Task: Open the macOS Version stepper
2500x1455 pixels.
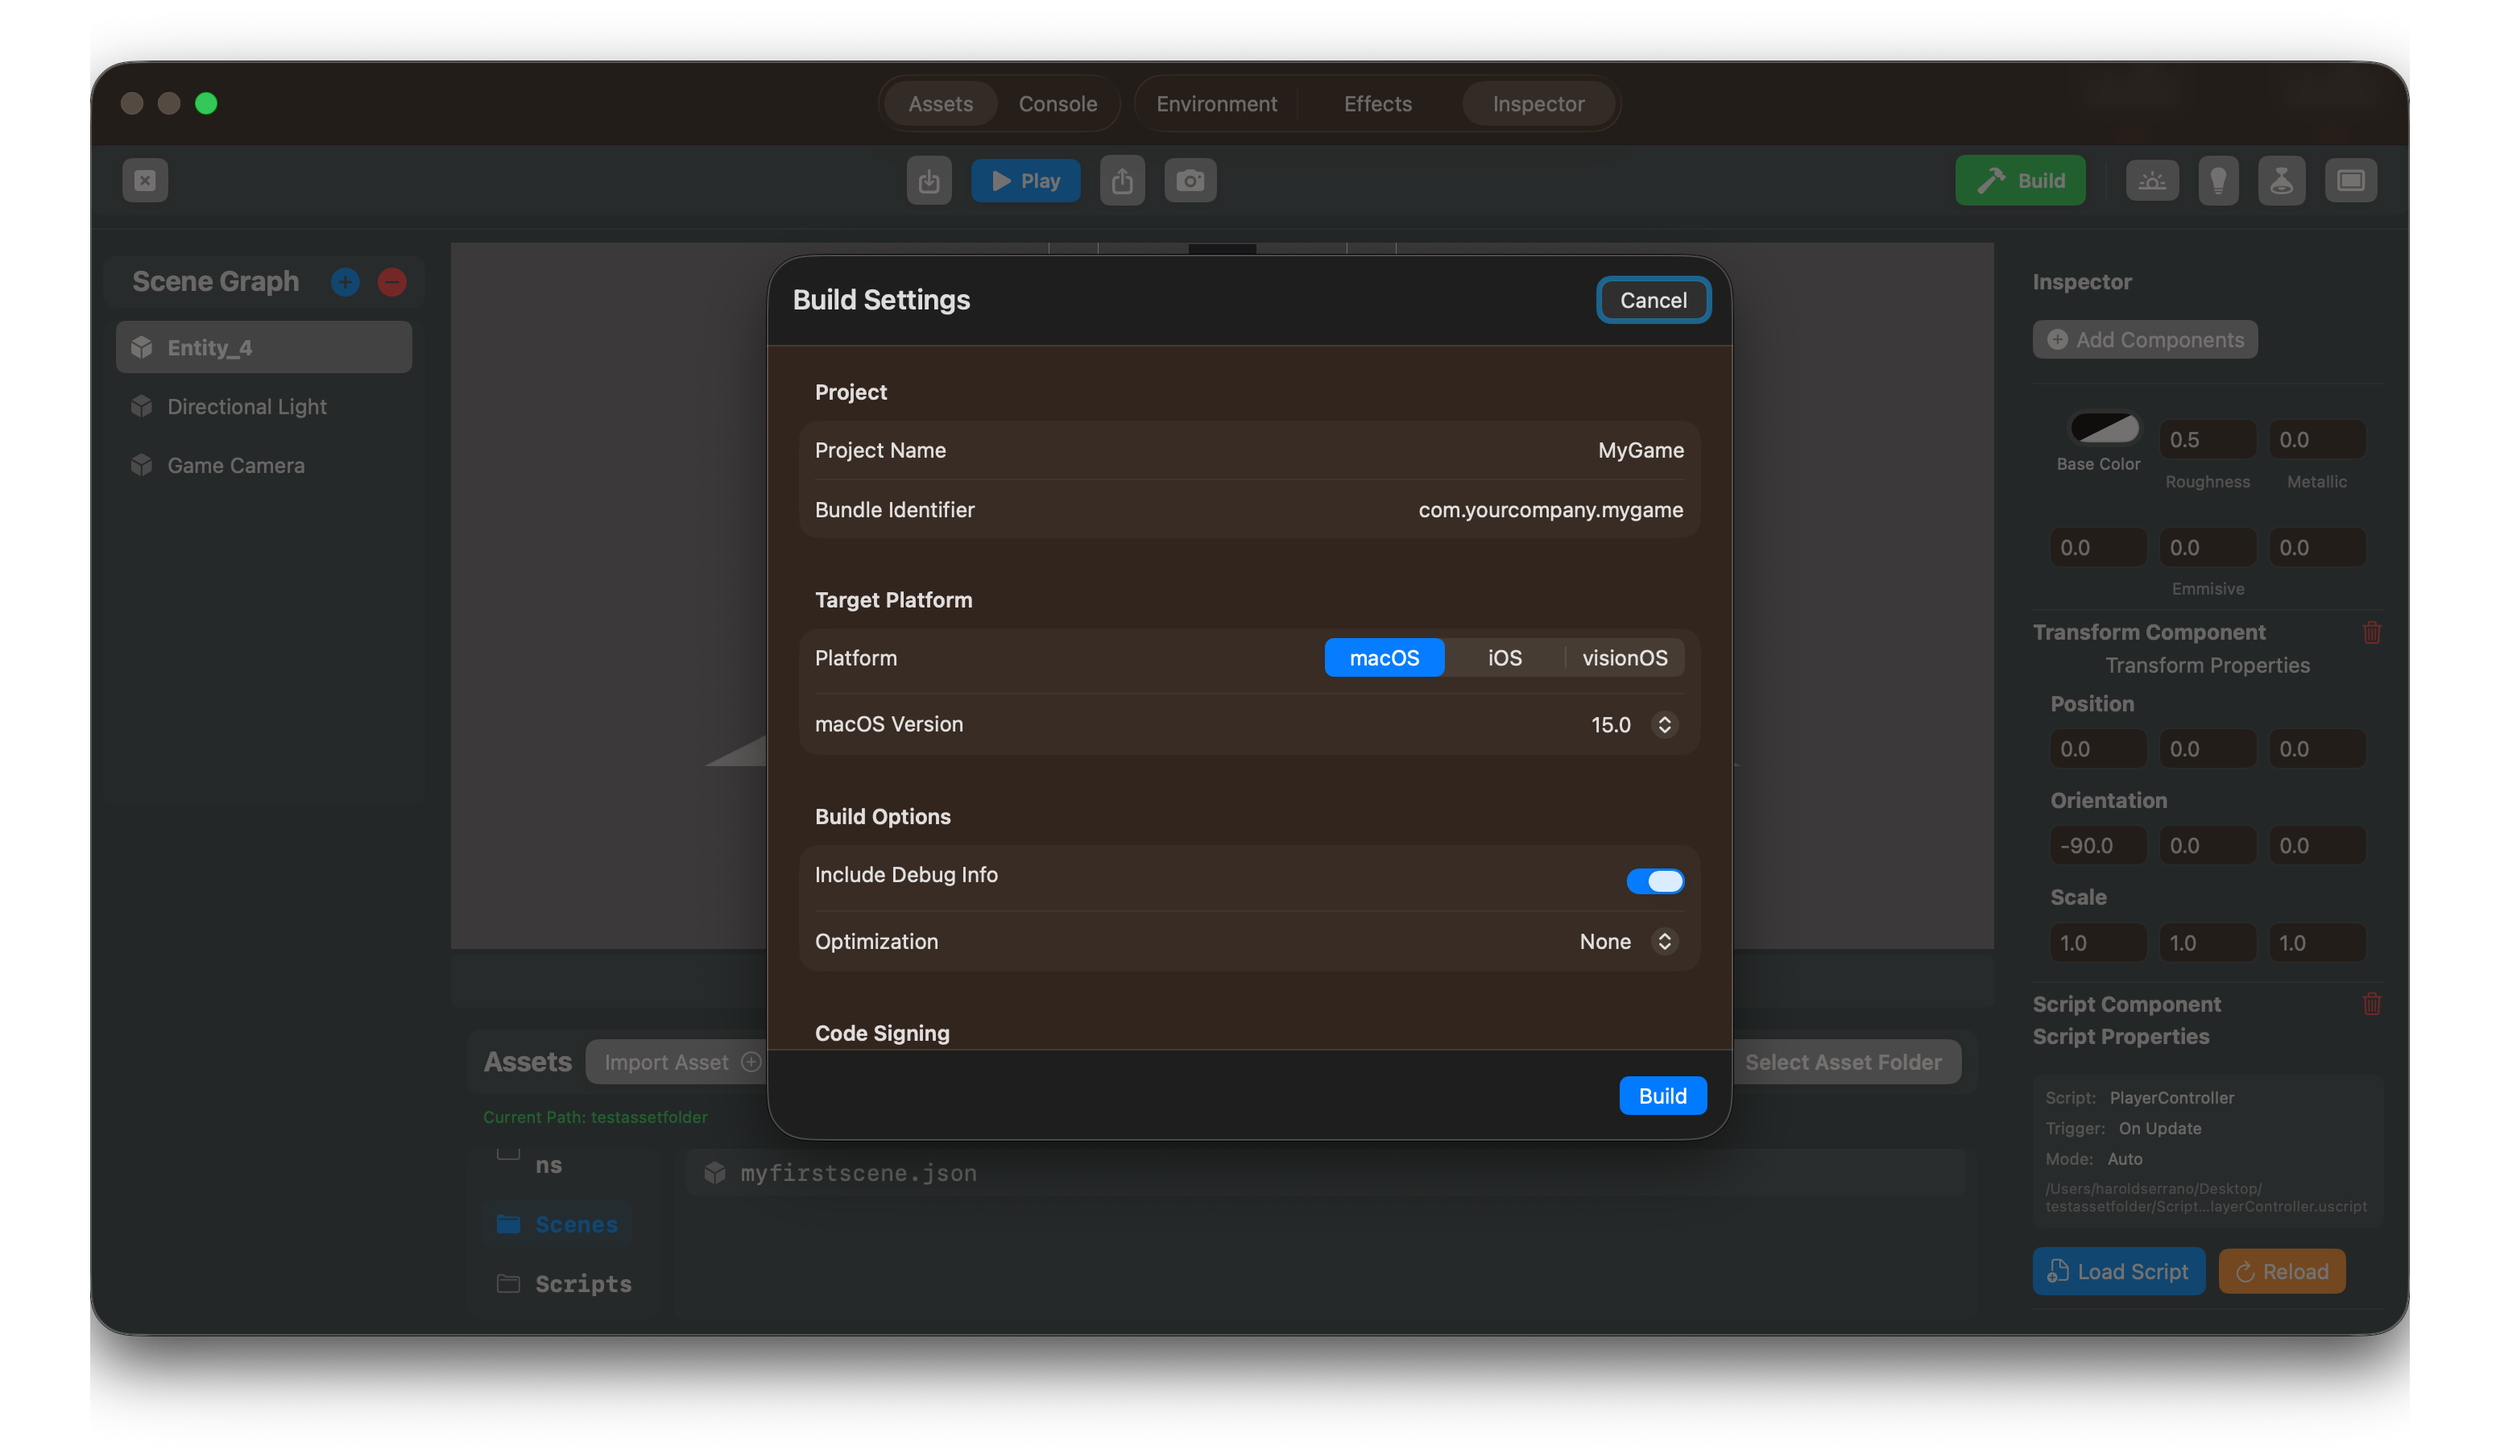Action: 1664,724
